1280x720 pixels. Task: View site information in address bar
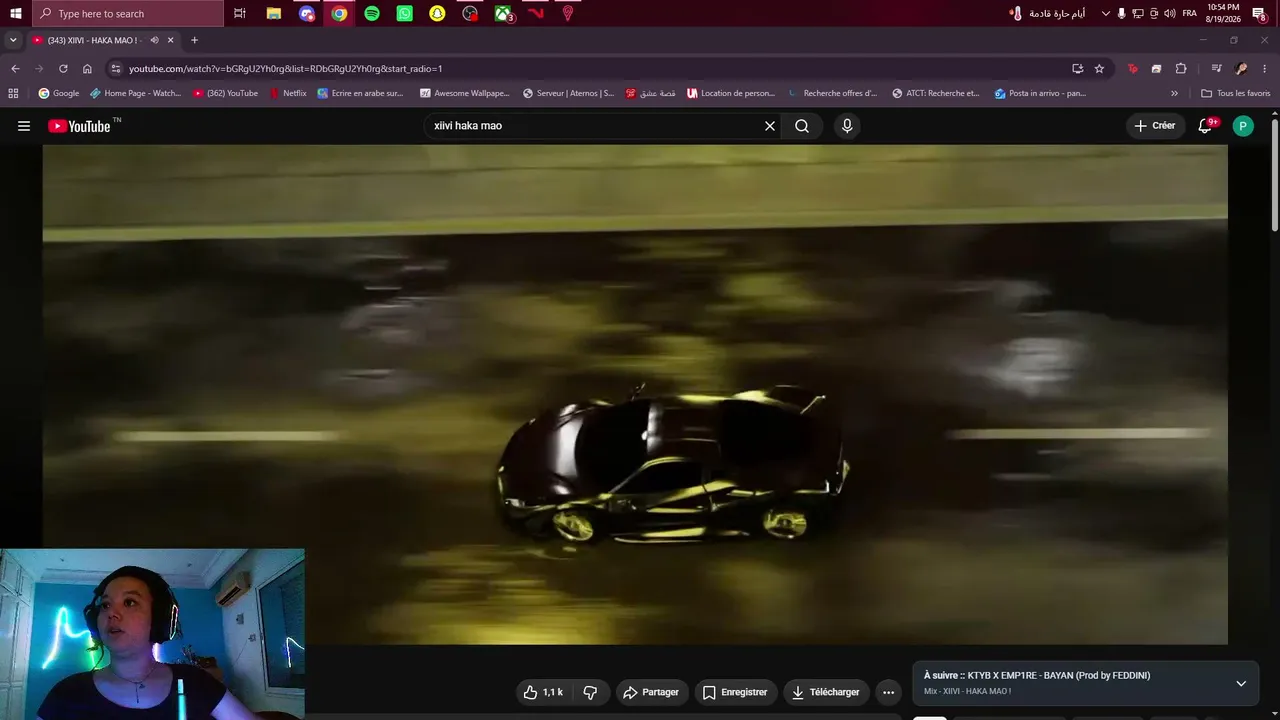coord(116,69)
